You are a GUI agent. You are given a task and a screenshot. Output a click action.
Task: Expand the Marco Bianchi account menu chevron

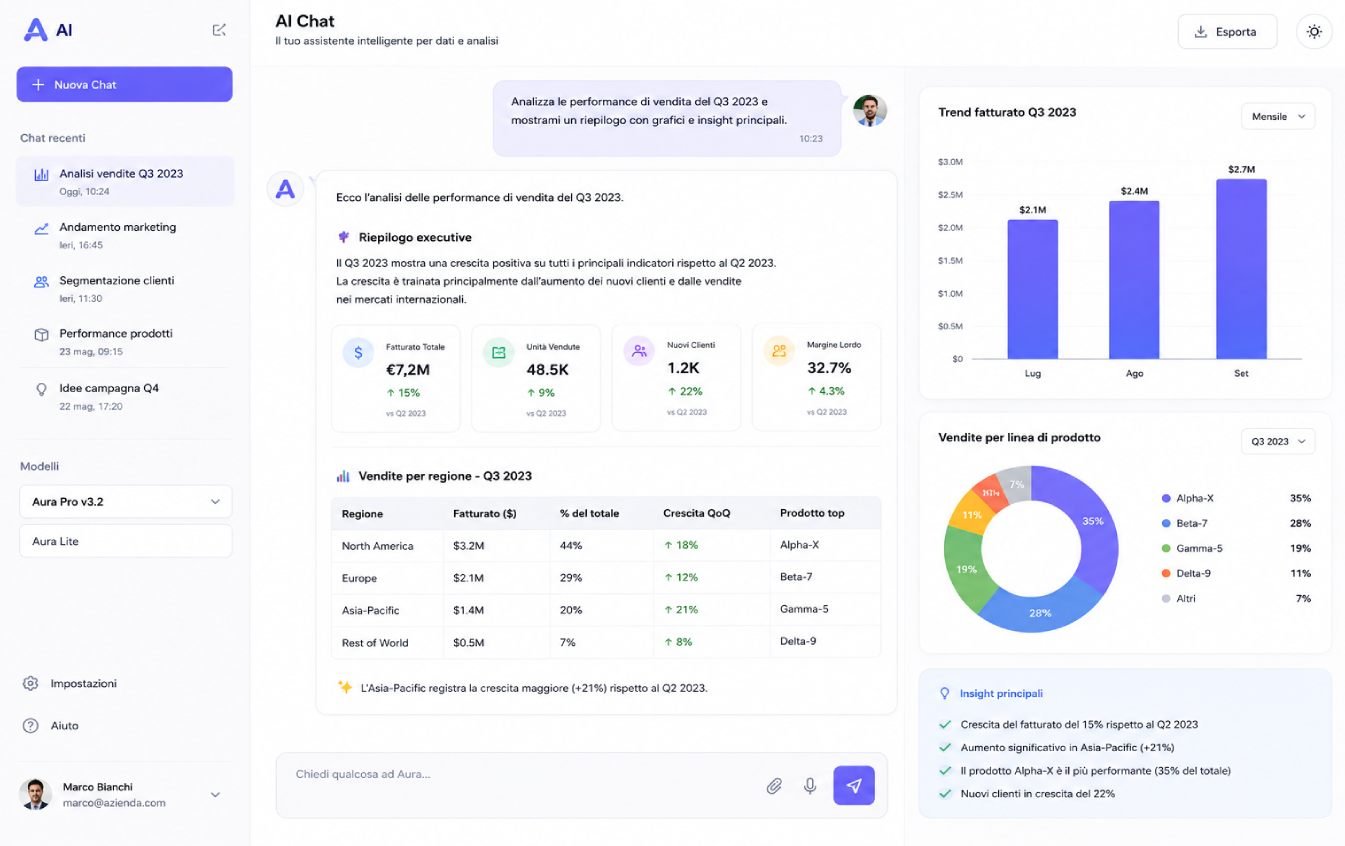[215, 795]
